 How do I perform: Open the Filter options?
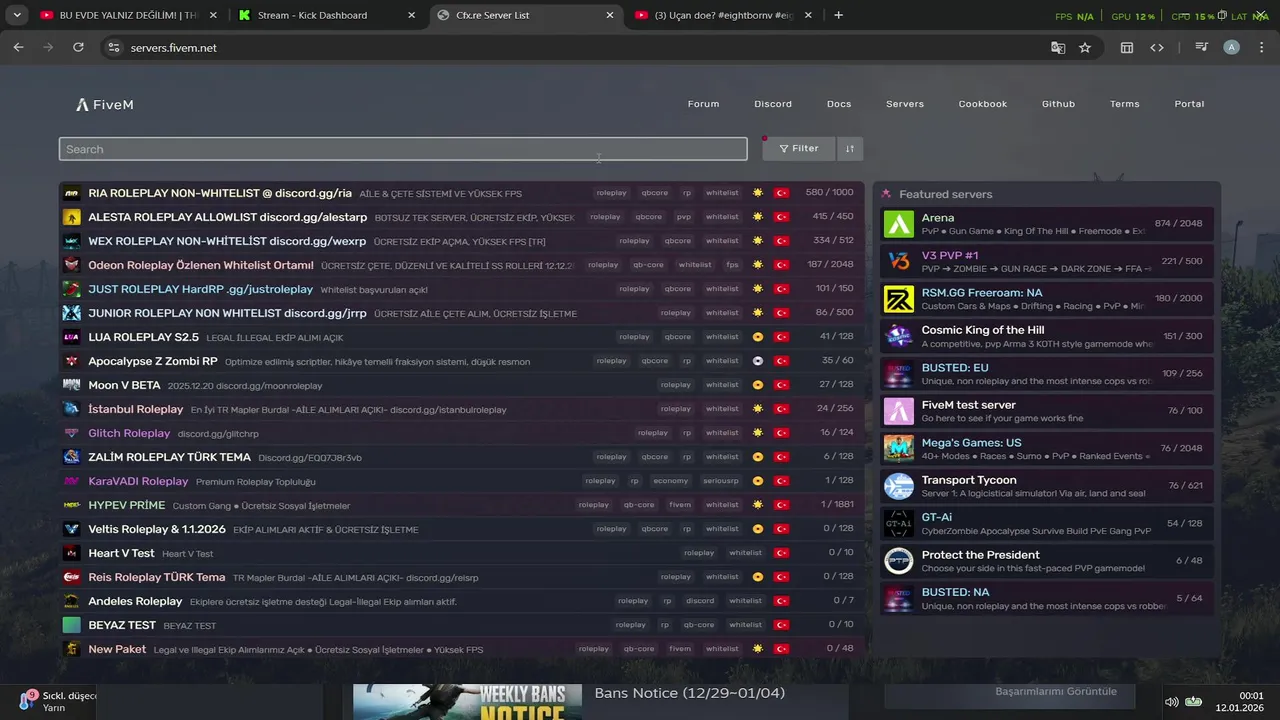pos(798,149)
